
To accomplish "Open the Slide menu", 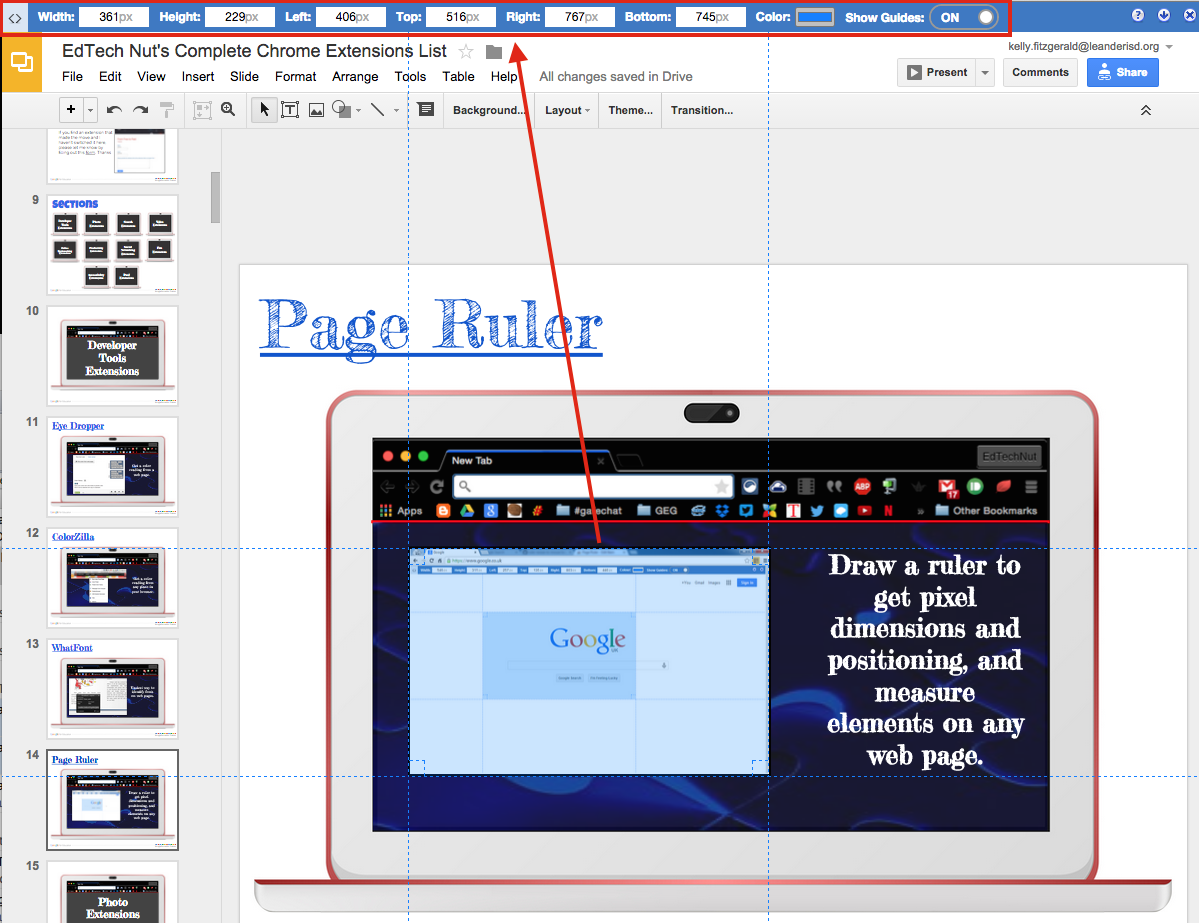I will (x=245, y=76).
